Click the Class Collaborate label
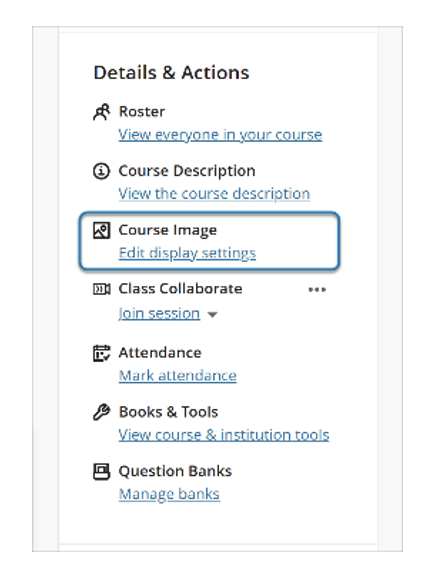434x586 pixels. pos(180,289)
